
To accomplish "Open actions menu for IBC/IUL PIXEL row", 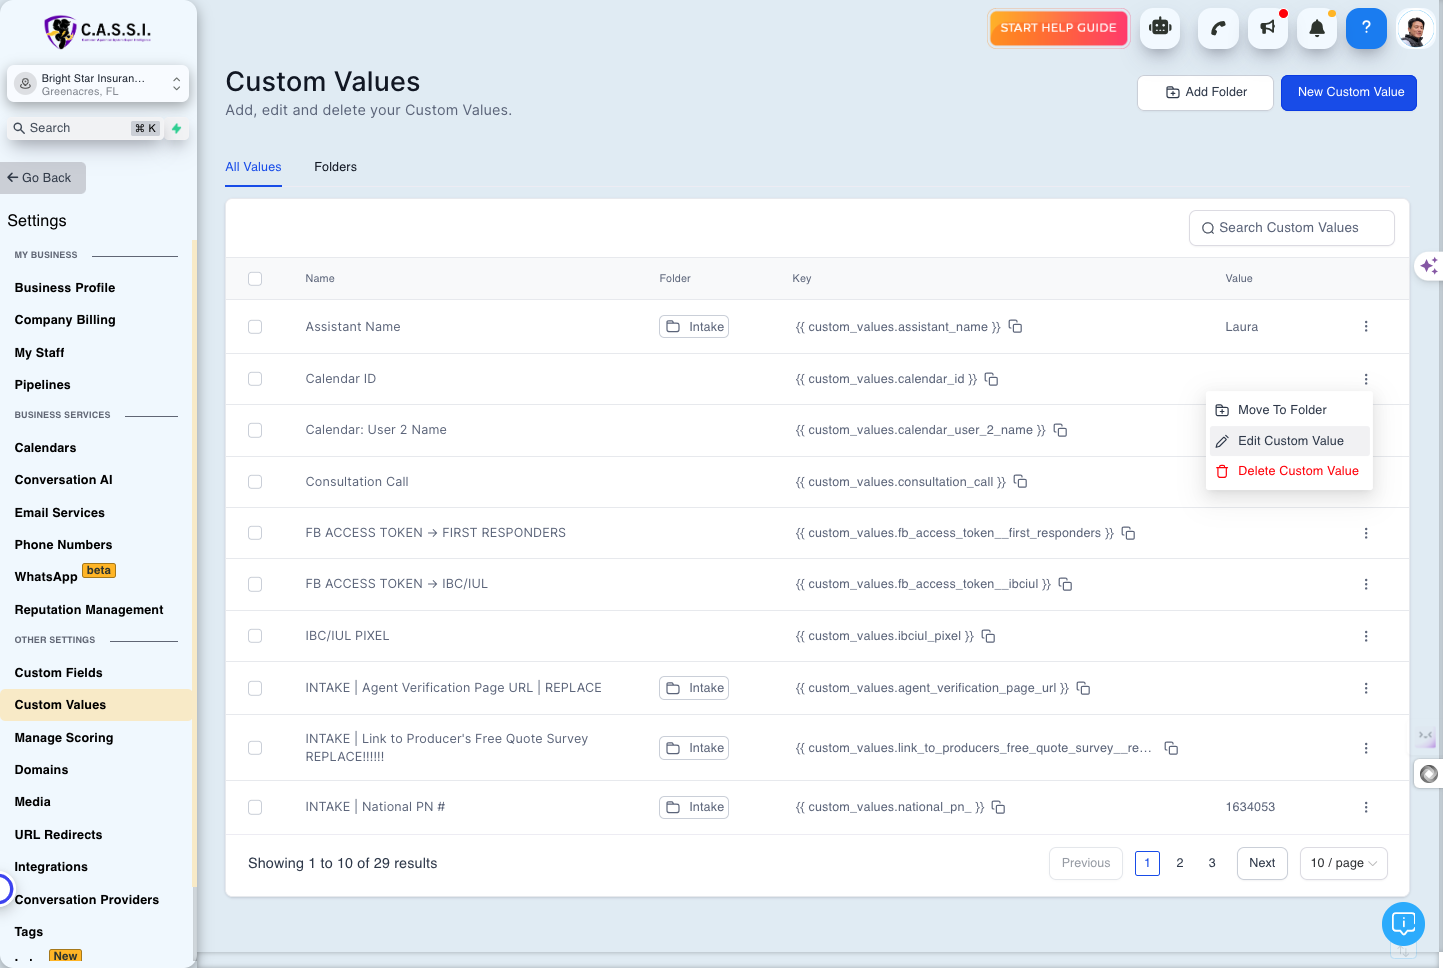I will coord(1366,636).
